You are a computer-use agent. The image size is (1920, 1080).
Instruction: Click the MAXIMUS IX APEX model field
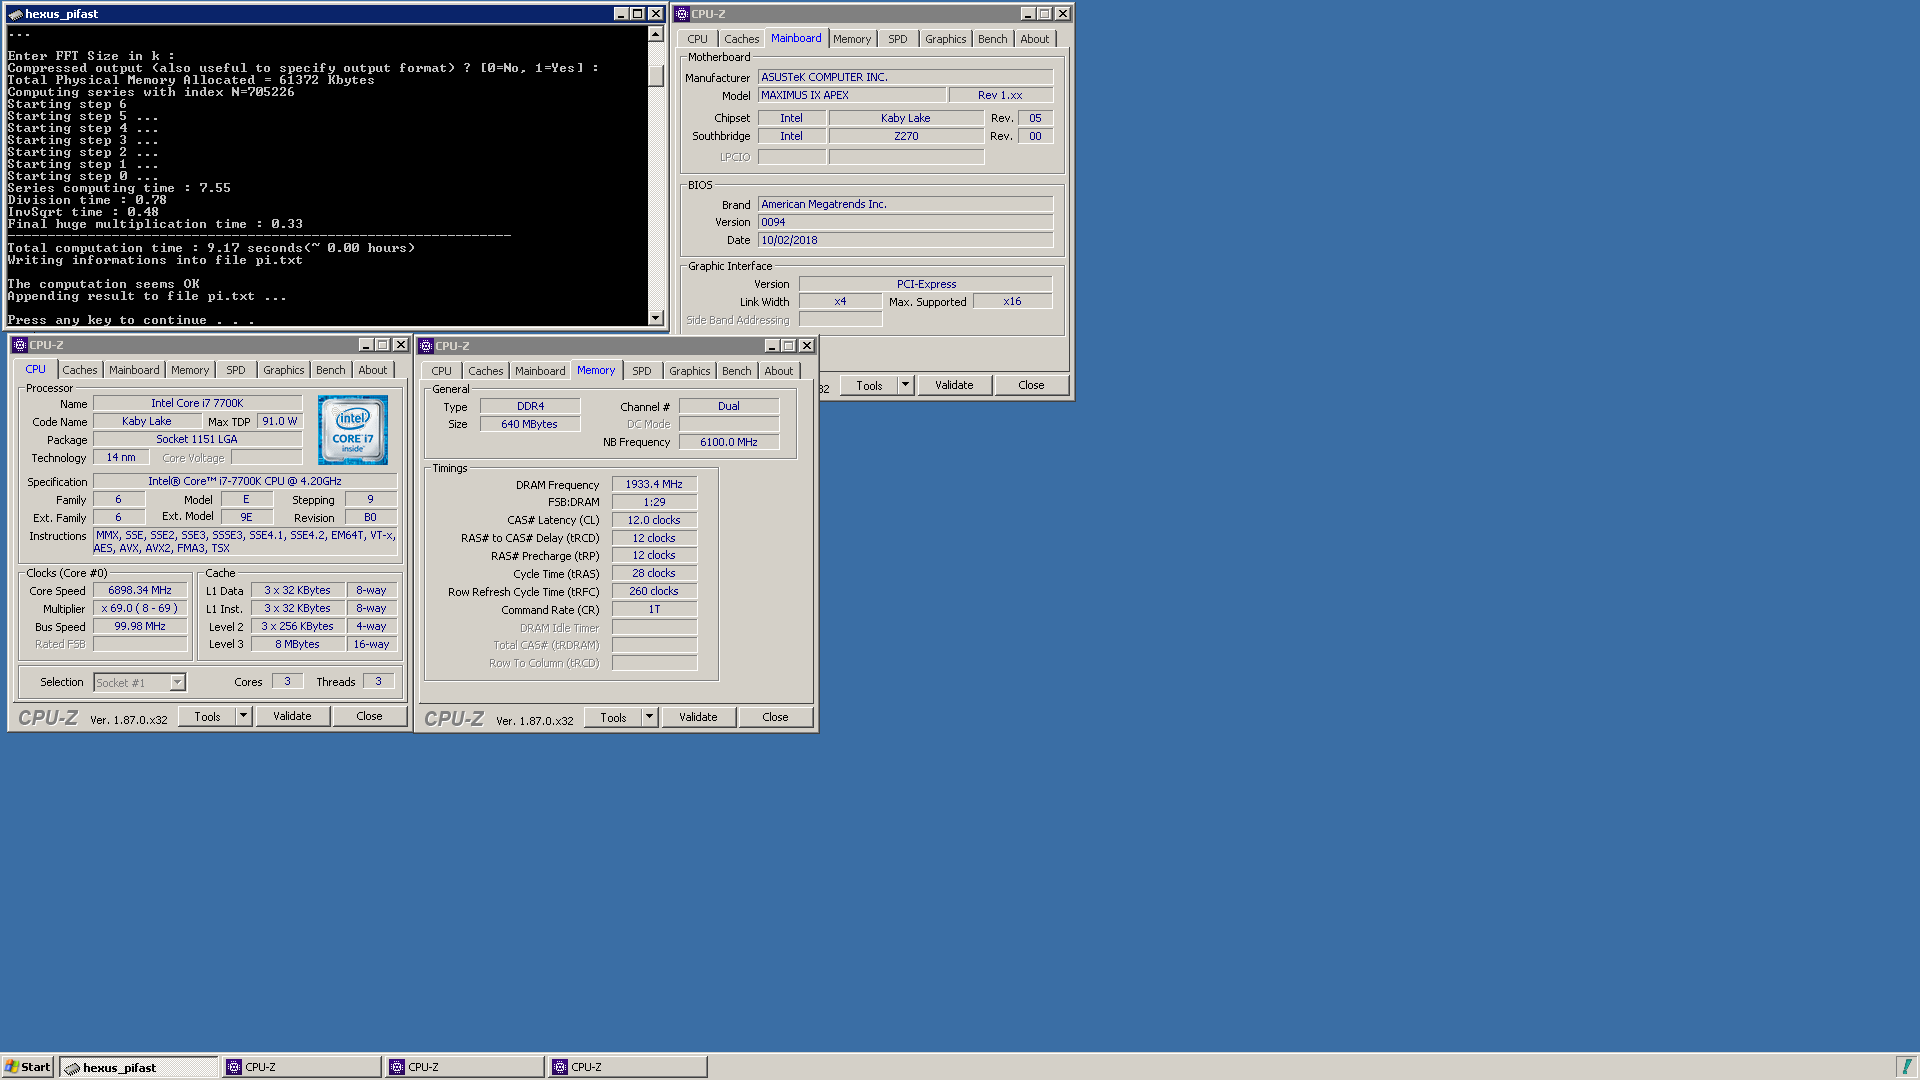(852, 95)
